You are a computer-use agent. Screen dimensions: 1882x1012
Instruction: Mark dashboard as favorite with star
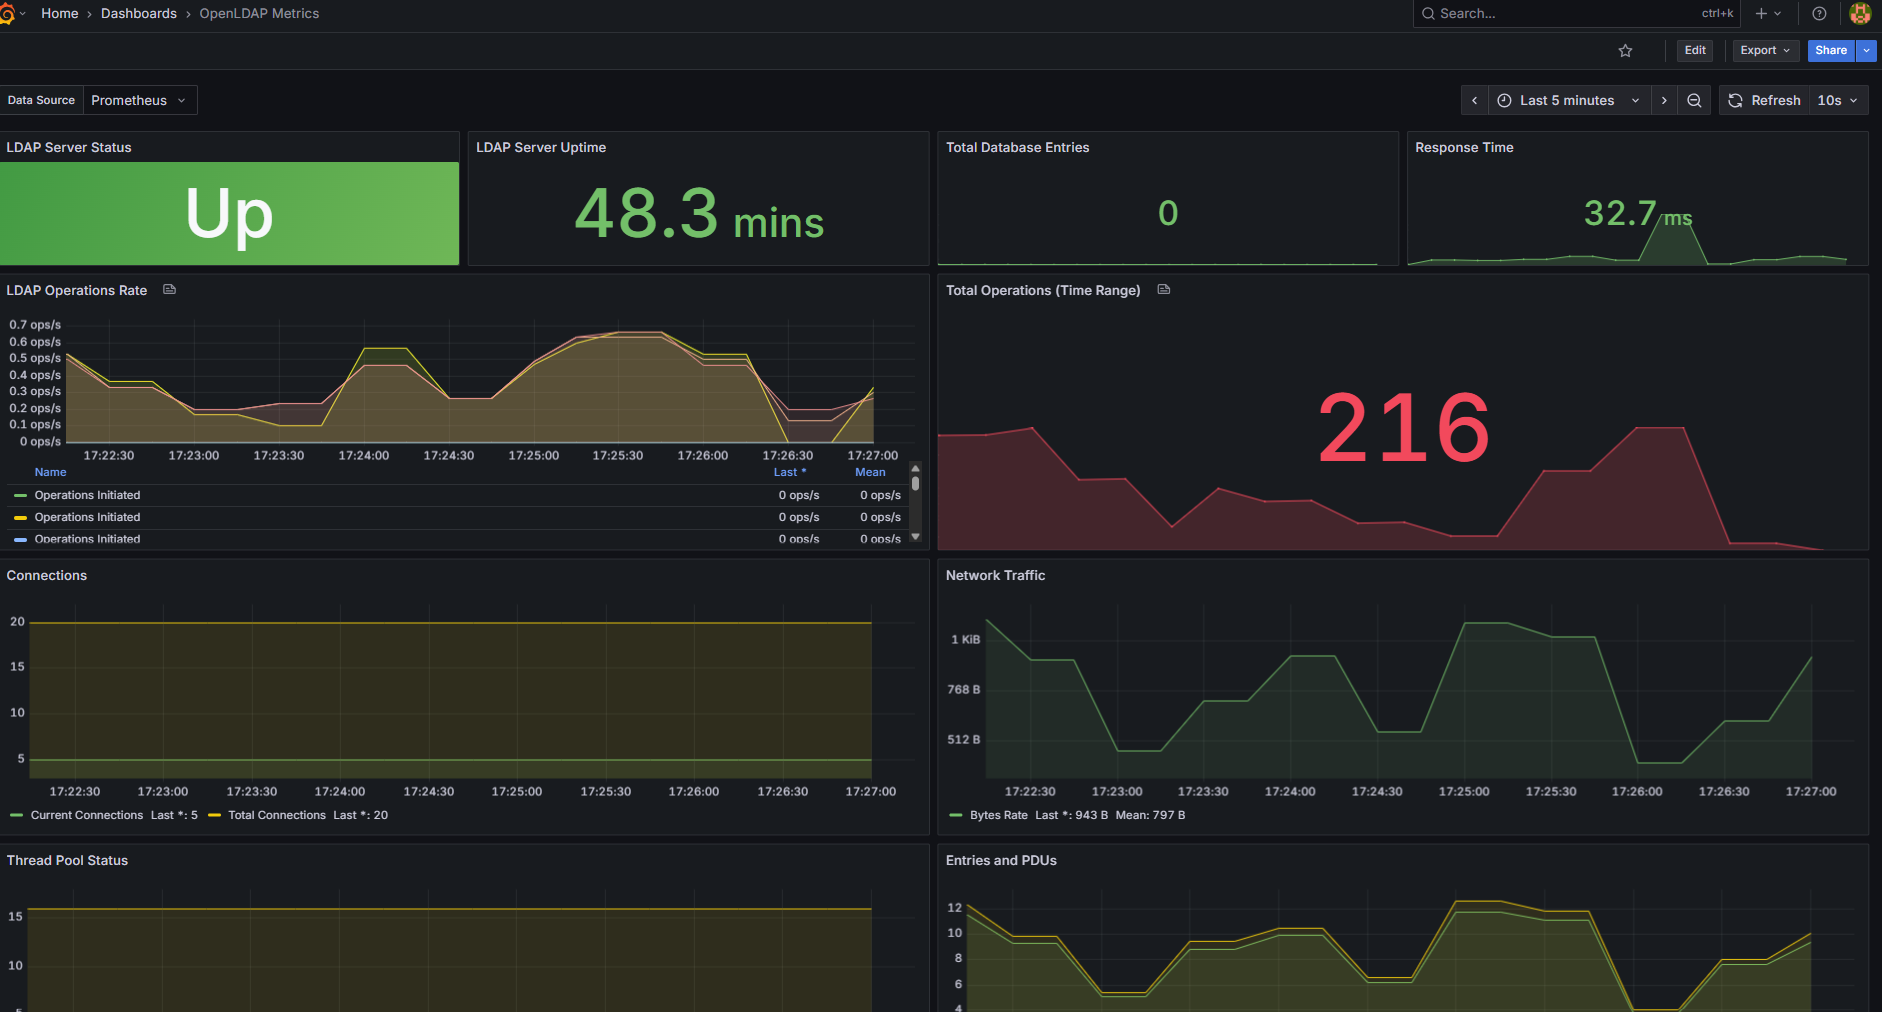1626,51
